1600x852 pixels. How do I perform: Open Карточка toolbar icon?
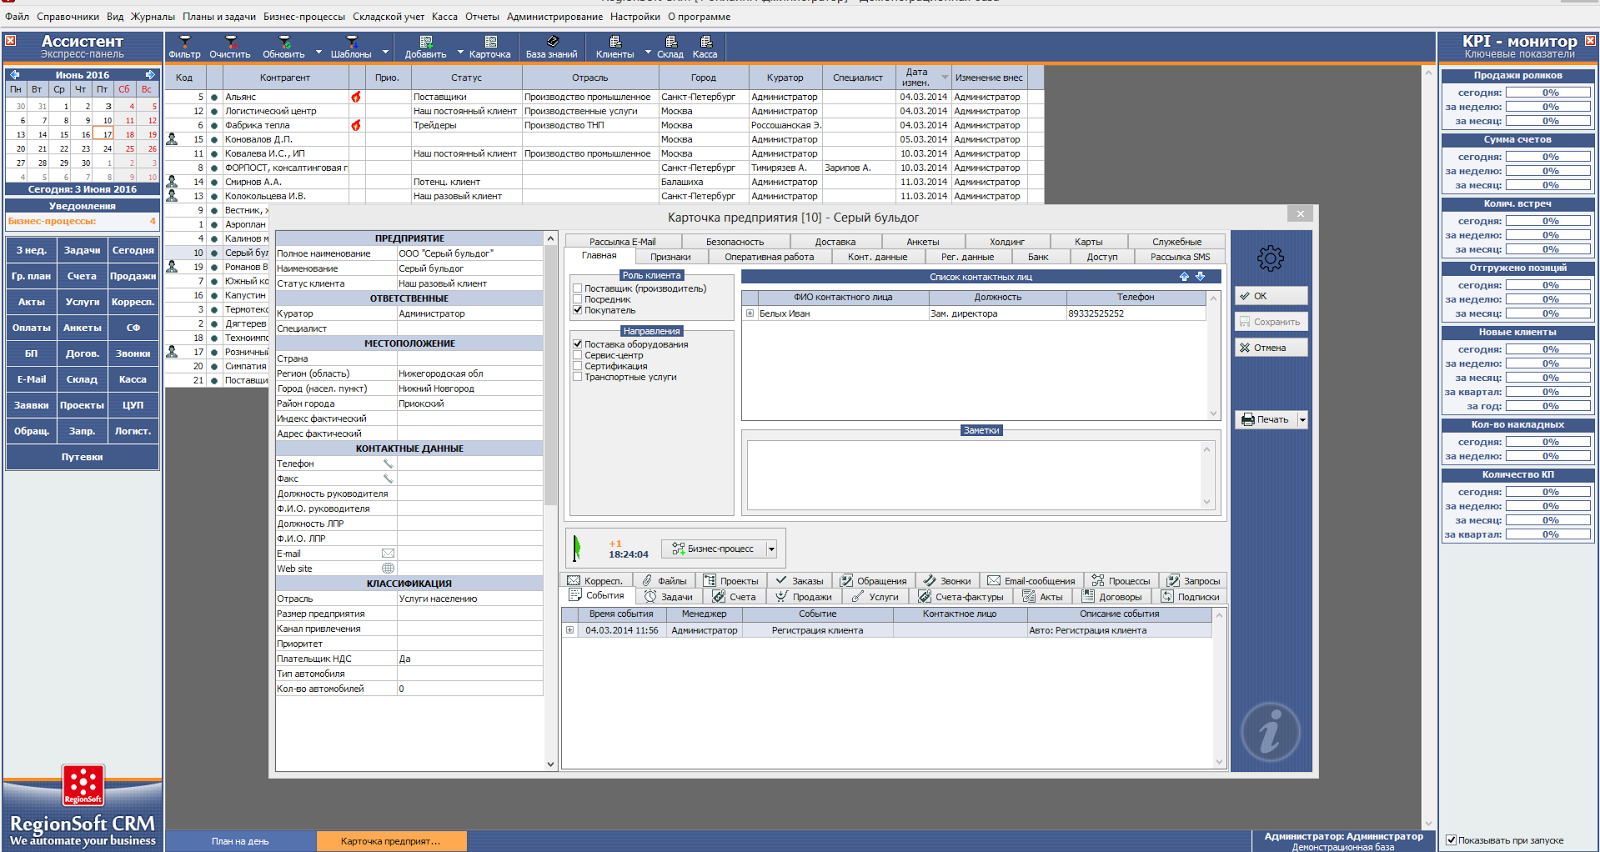pos(490,42)
